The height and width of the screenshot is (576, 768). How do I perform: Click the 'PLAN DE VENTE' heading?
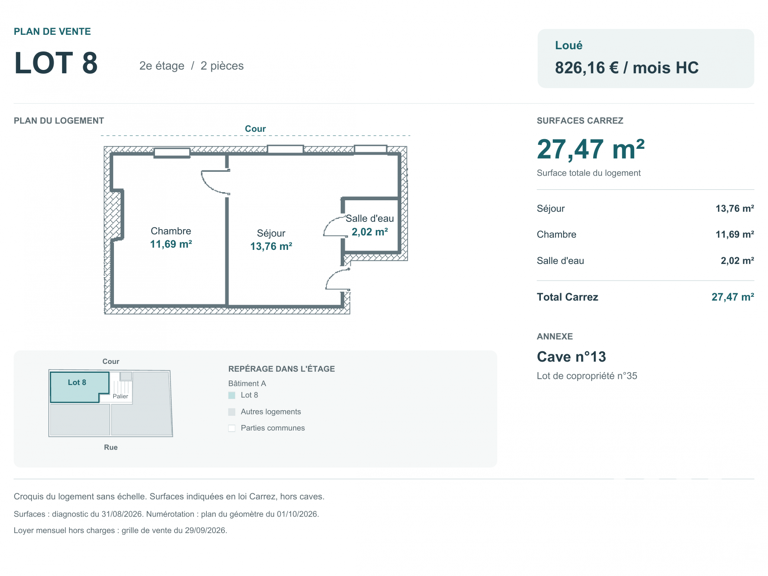click(x=52, y=31)
